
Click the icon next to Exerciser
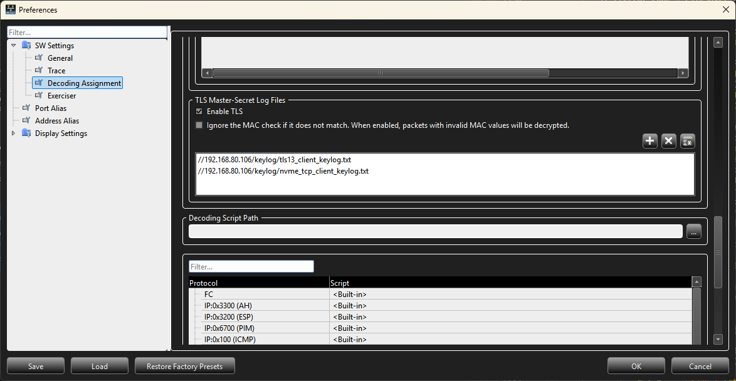coord(38,96)
